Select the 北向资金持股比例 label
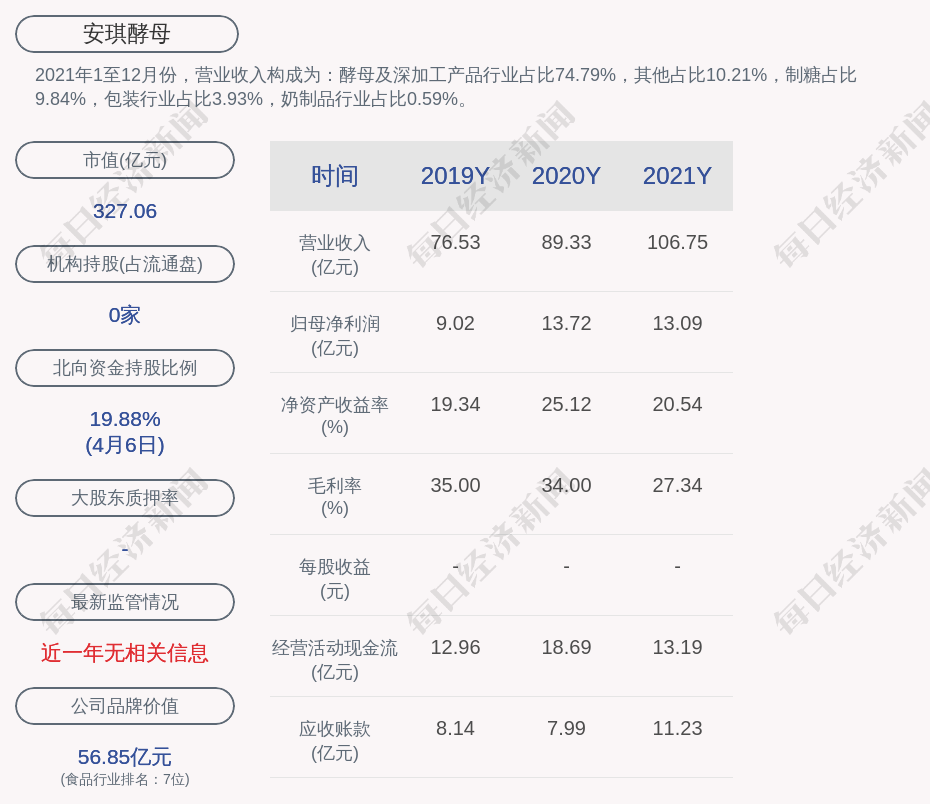 coord(125,368)
